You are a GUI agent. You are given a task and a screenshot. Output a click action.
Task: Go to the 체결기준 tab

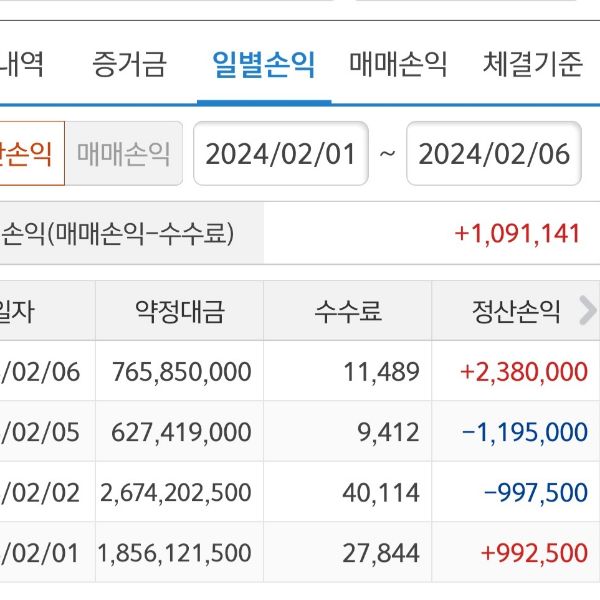(x=532, y=66)
